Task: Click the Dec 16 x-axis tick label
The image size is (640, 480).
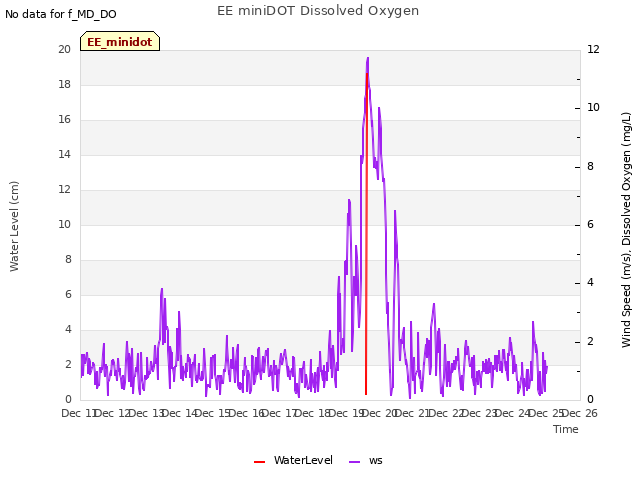Action: pos(249,413)
